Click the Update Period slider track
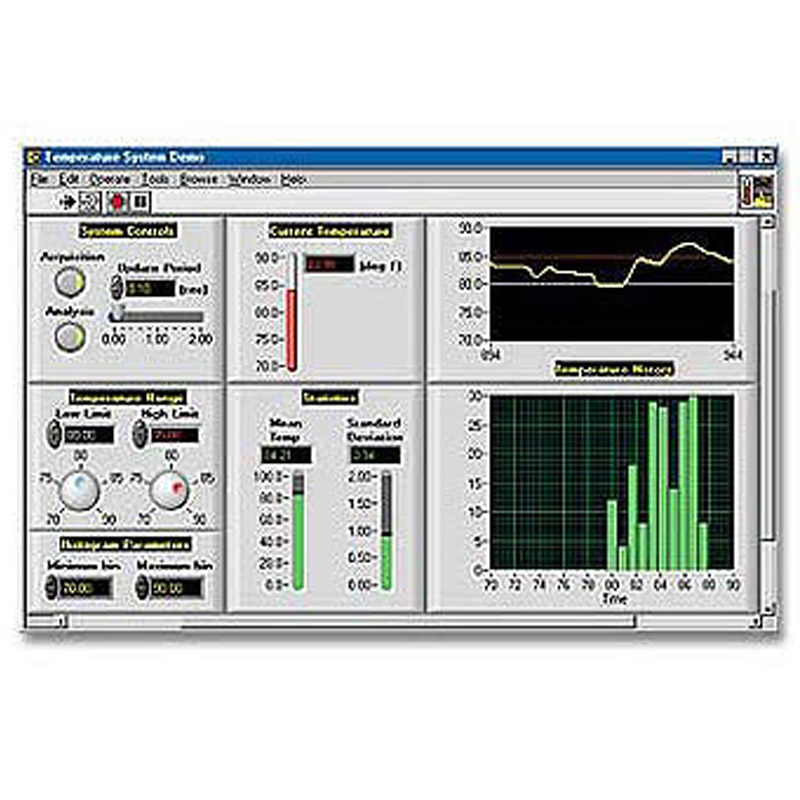 pos(160,317)
